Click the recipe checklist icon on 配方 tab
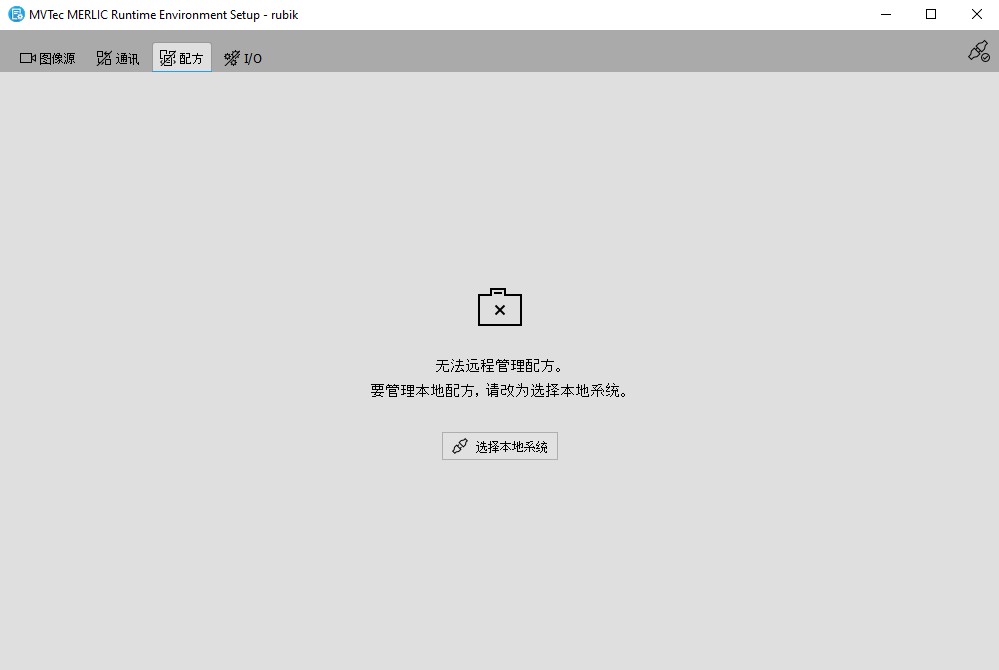Screen dimensions: 999x670 tap(167, 58)
